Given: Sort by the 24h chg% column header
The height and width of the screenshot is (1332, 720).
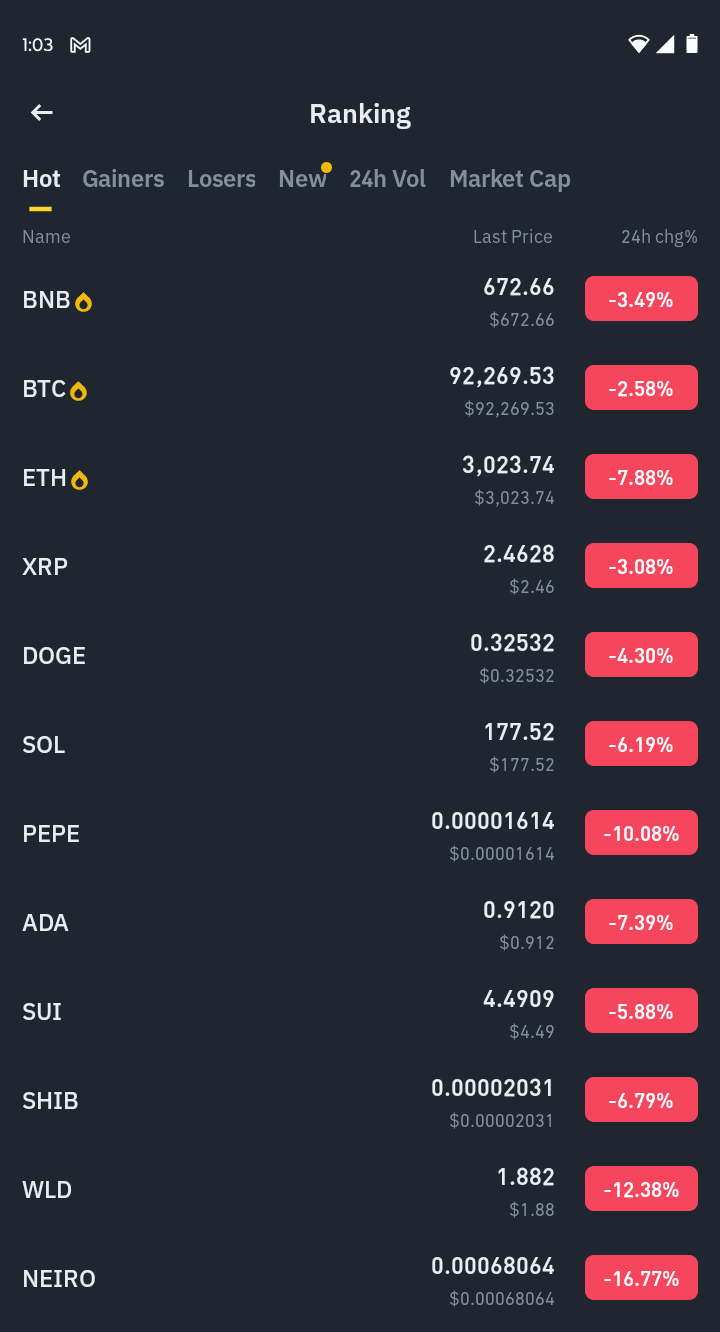Looking at the screenshot, I should (x=659, y=237).
